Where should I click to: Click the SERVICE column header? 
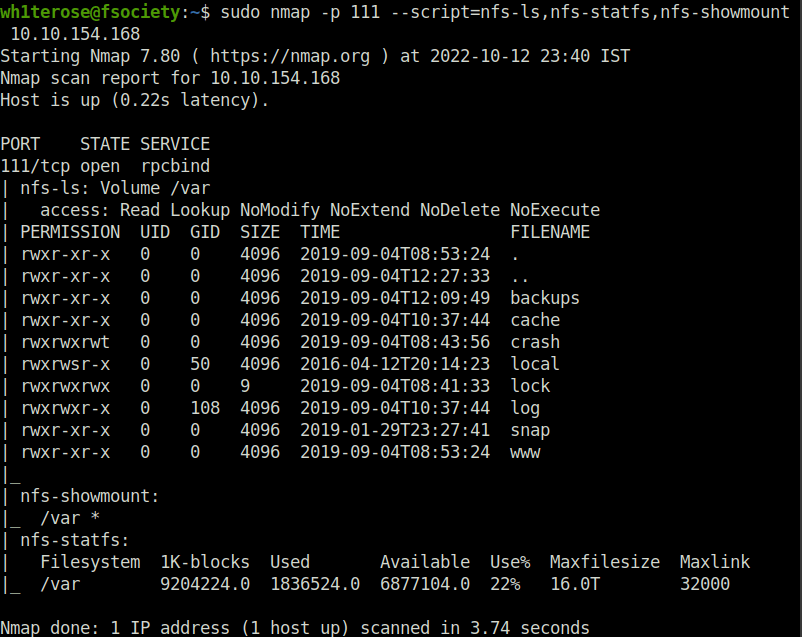pos(175,144)
